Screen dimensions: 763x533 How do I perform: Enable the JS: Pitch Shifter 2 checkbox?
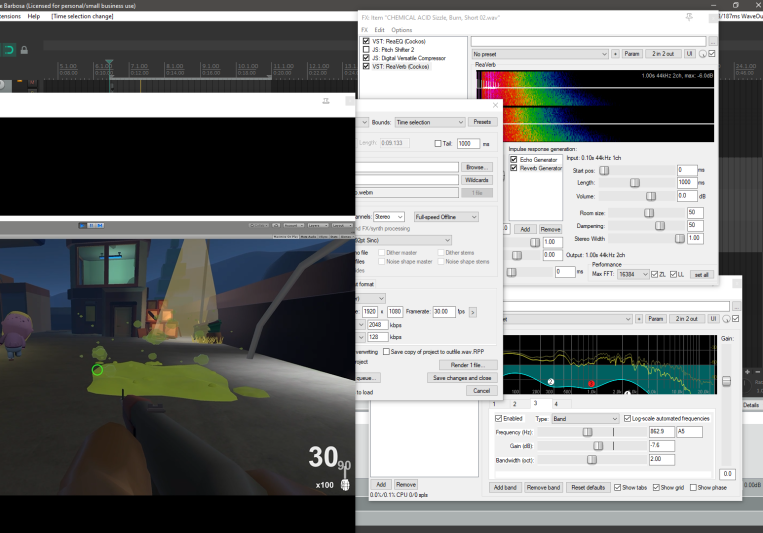(366, 50)
